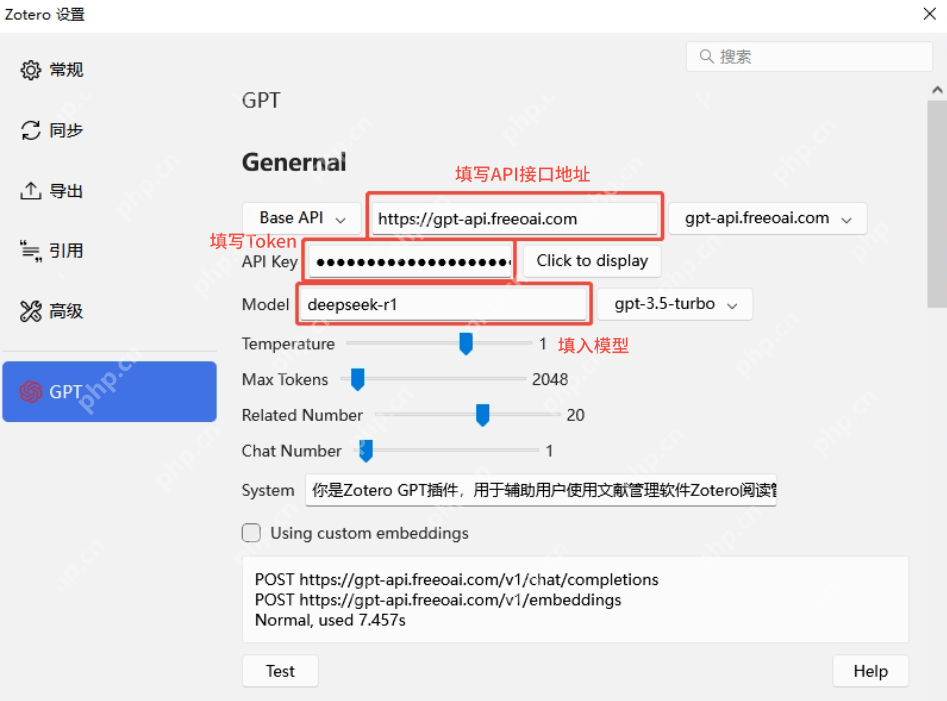
Task: Focus the Model name input field
Action: [443, 304]
